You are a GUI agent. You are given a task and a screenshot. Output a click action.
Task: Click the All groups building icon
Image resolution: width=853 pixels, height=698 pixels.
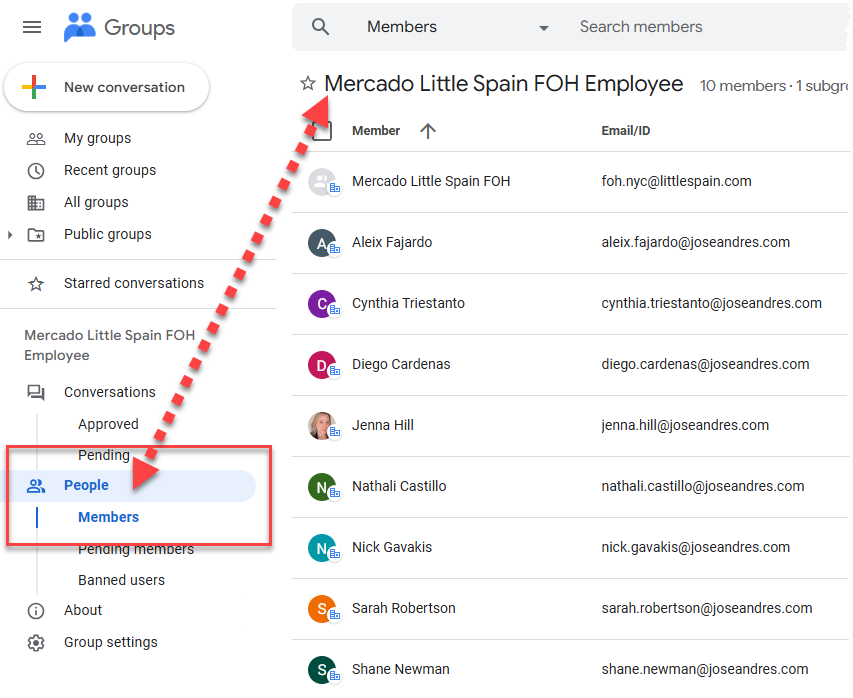(x=36, y=203)
